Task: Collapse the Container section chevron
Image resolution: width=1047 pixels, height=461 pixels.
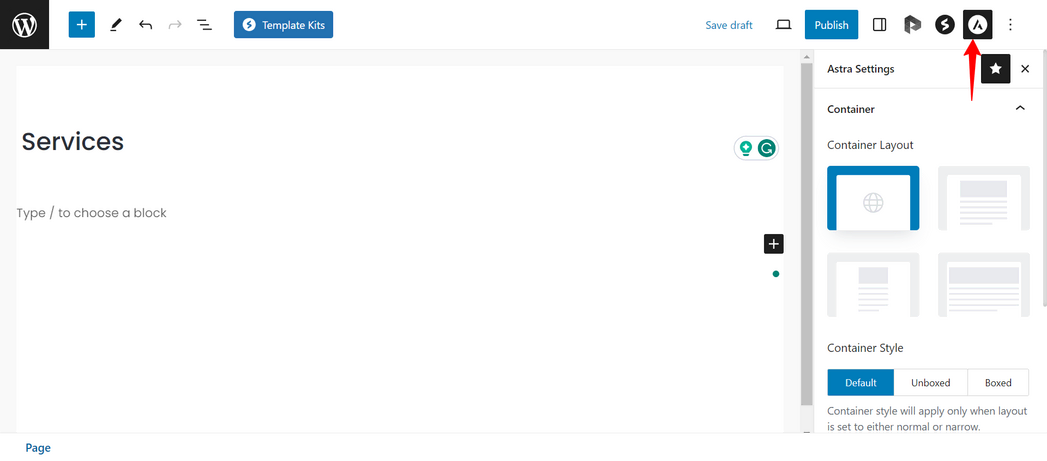Action: pos(1020,109)
